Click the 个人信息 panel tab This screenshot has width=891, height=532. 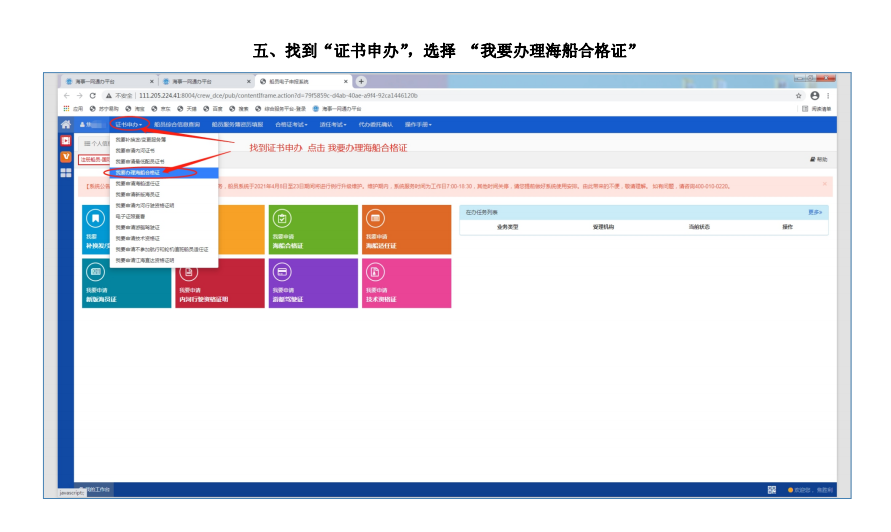click(x=97, y=144)
